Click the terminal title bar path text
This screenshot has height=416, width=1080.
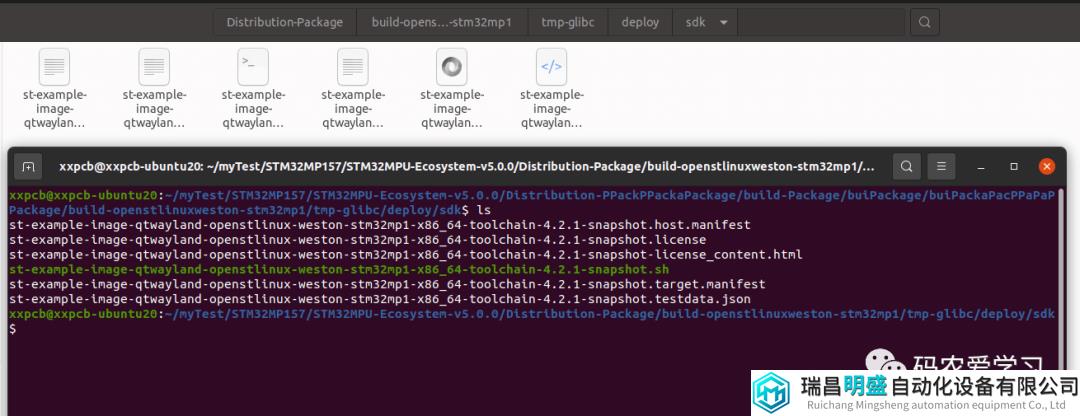click(x=467, y=166)
